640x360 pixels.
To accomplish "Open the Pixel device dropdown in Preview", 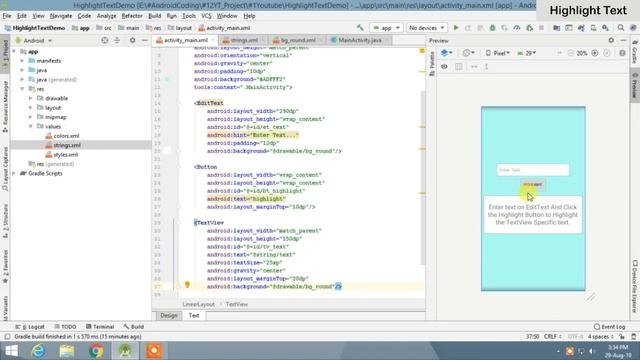I will pyautogui.click(x=498, y=53).
